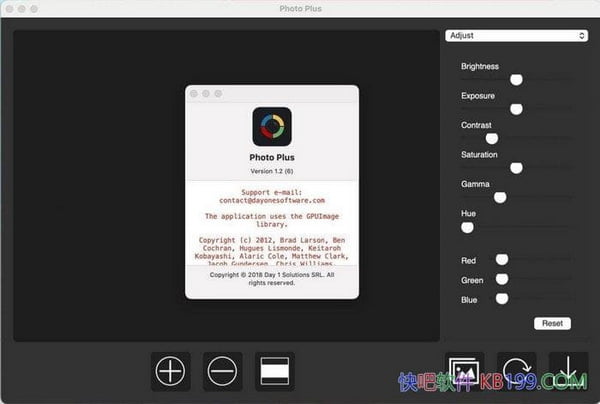Click the Hue slider knob
Viewport: 600px width, 404px height.
[x=467, y=227]
